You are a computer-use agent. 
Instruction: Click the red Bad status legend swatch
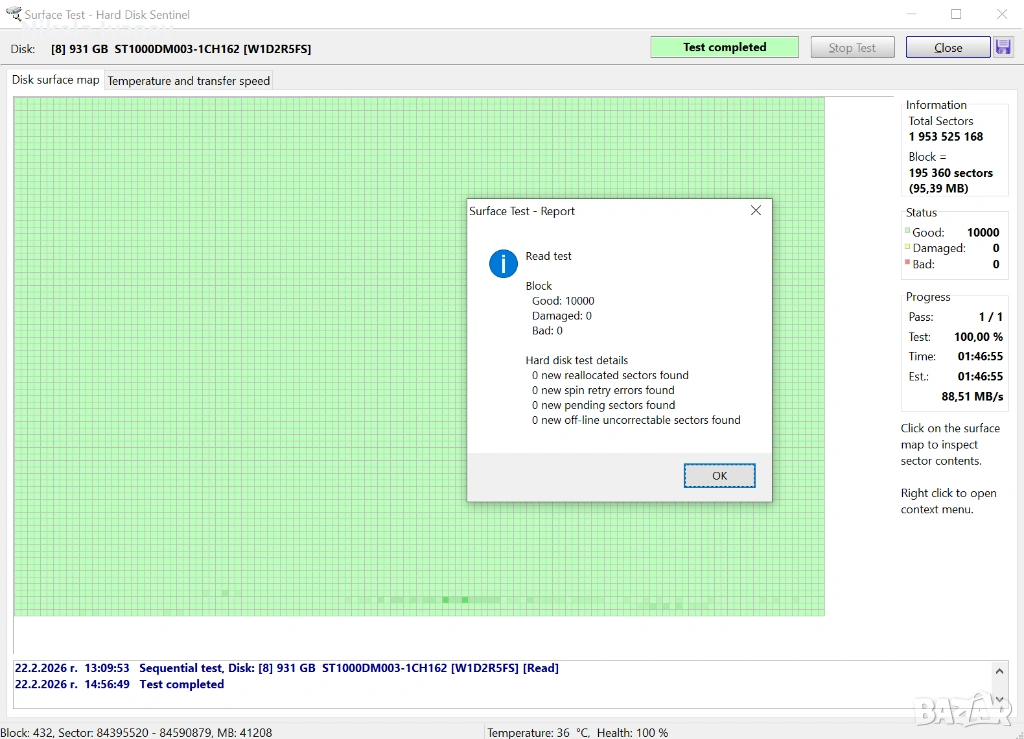908,263
